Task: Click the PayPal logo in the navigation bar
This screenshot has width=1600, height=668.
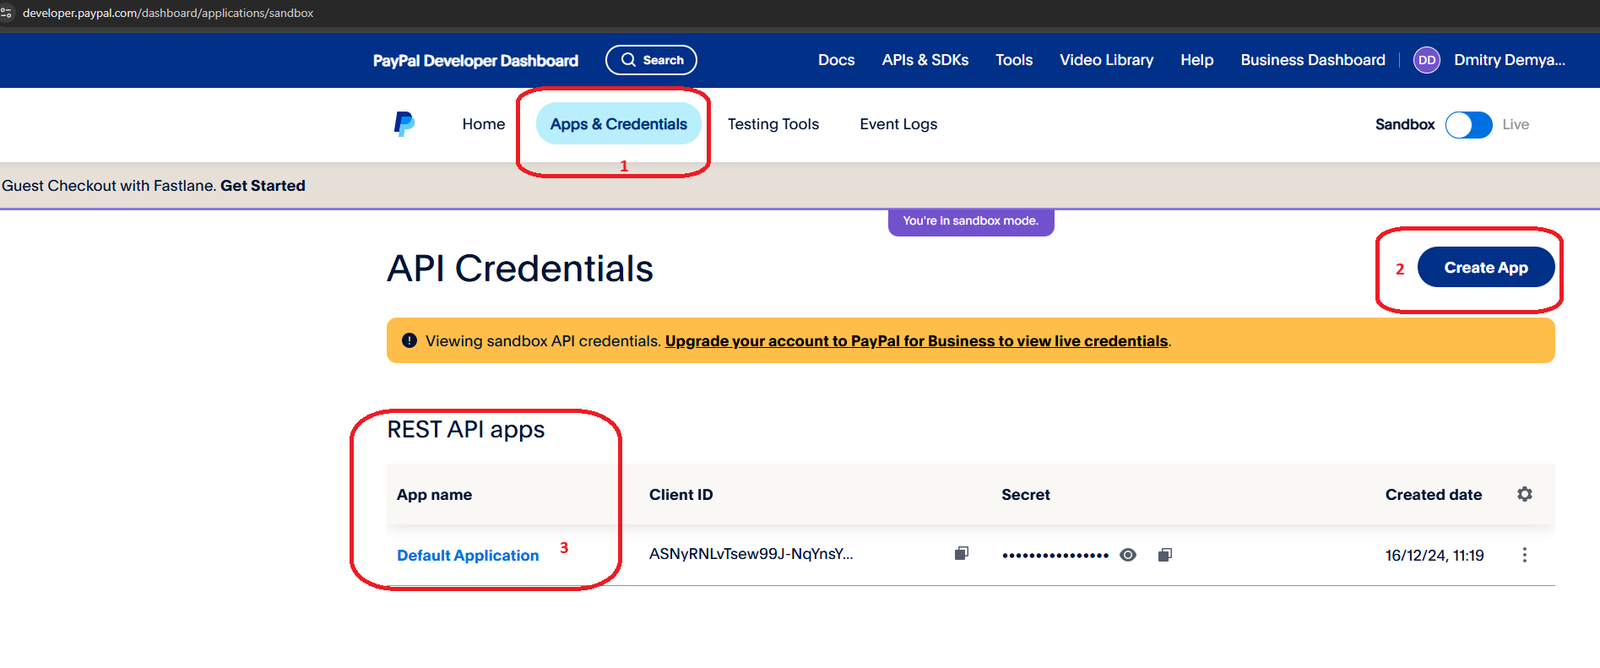Action: coord(404,123)
